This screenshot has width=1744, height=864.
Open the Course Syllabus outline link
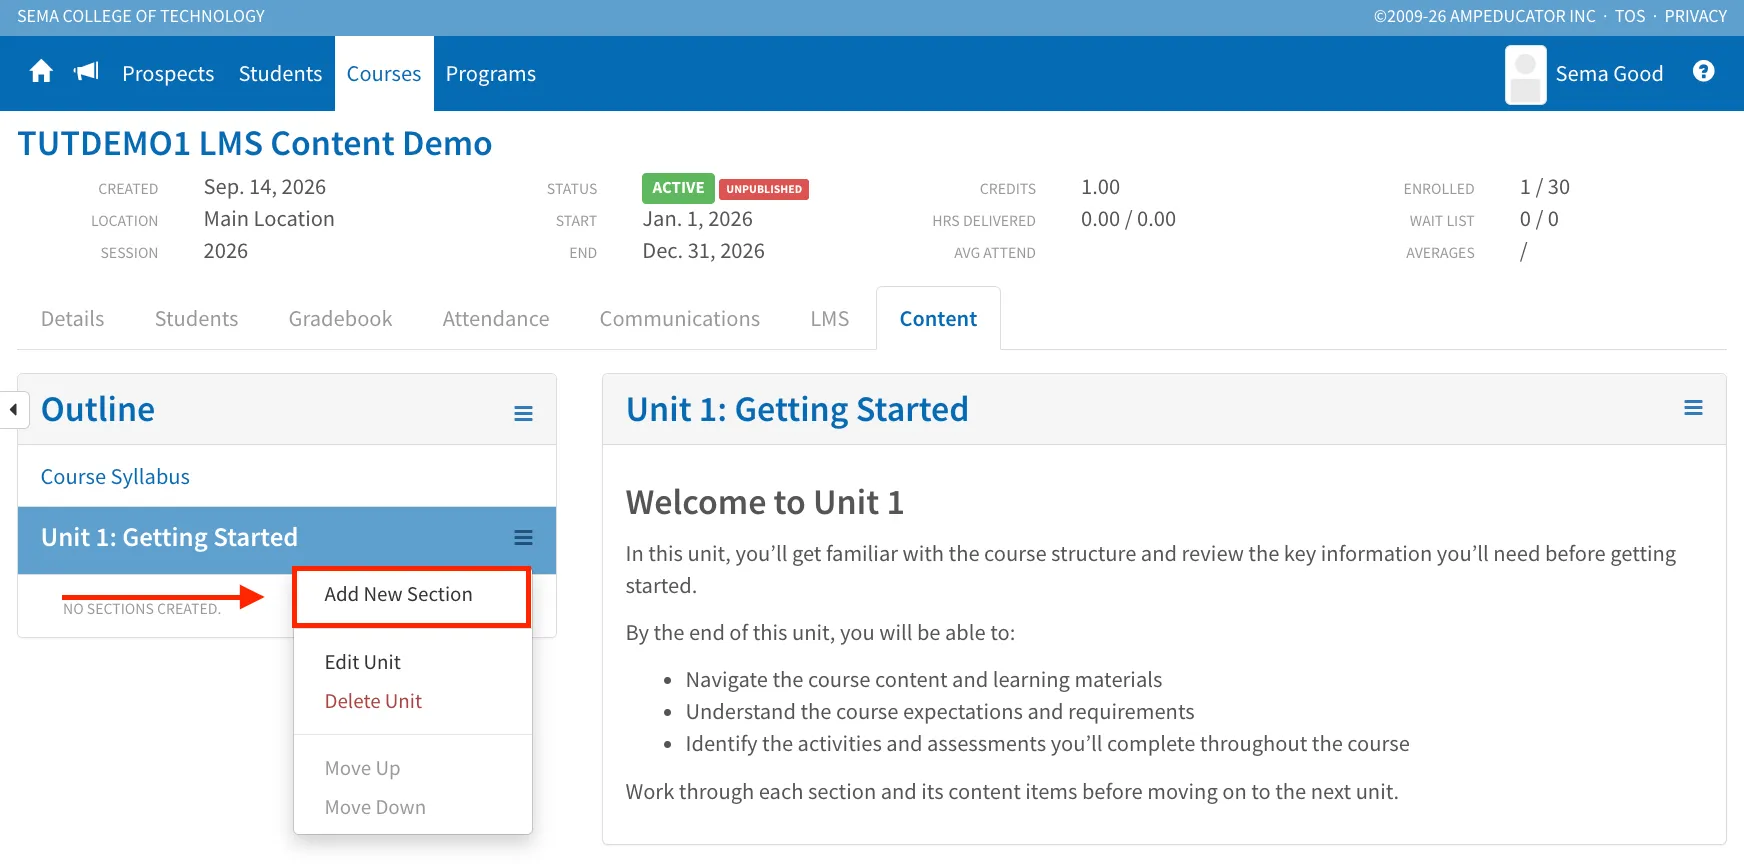pyautogui.click(x=115, y=477)
